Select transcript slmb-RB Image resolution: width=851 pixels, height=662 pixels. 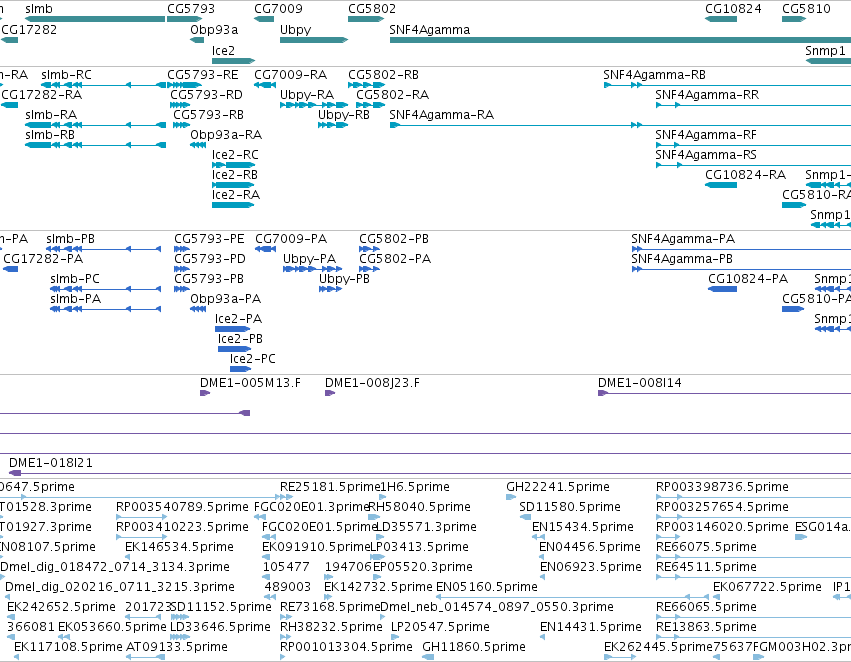95,145
